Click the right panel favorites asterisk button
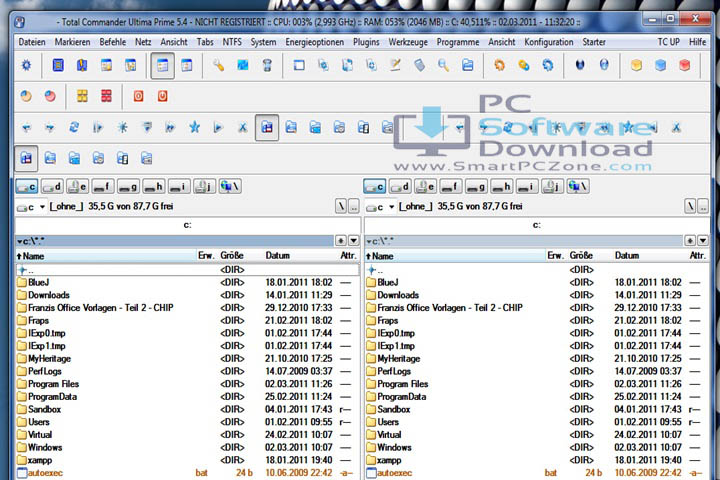The image size is (720, 480). [690, 240]
